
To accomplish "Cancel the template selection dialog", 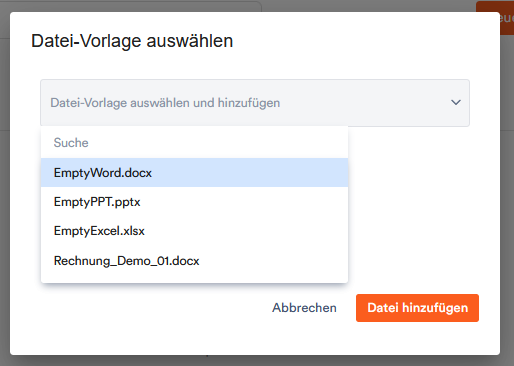I will pyautogui.click(x=304, y=308).
